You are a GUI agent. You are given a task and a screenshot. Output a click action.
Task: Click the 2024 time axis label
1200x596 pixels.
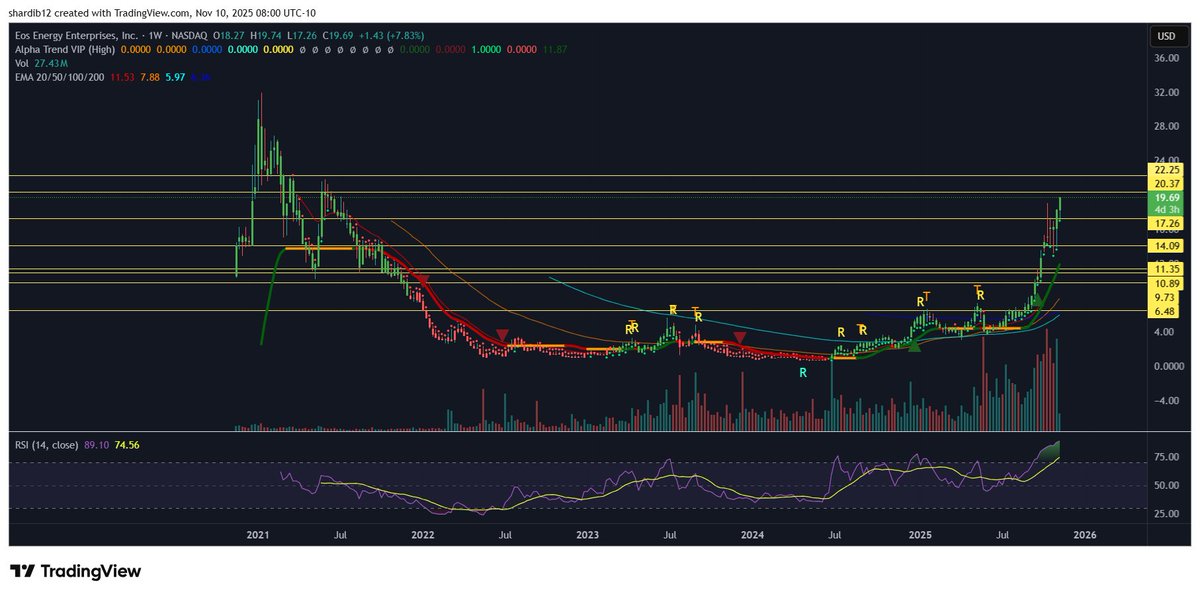(753, 536)
